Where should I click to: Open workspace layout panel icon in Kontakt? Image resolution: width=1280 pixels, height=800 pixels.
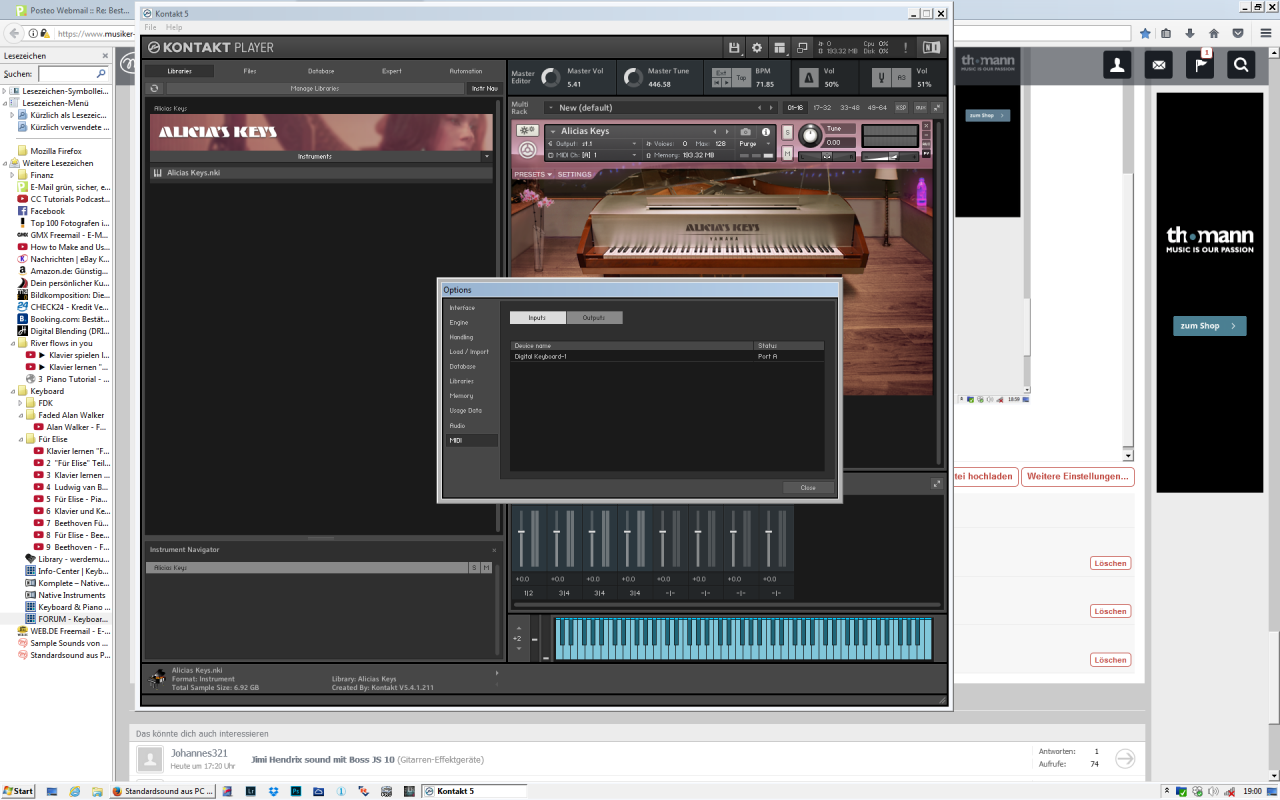[780, 47]
